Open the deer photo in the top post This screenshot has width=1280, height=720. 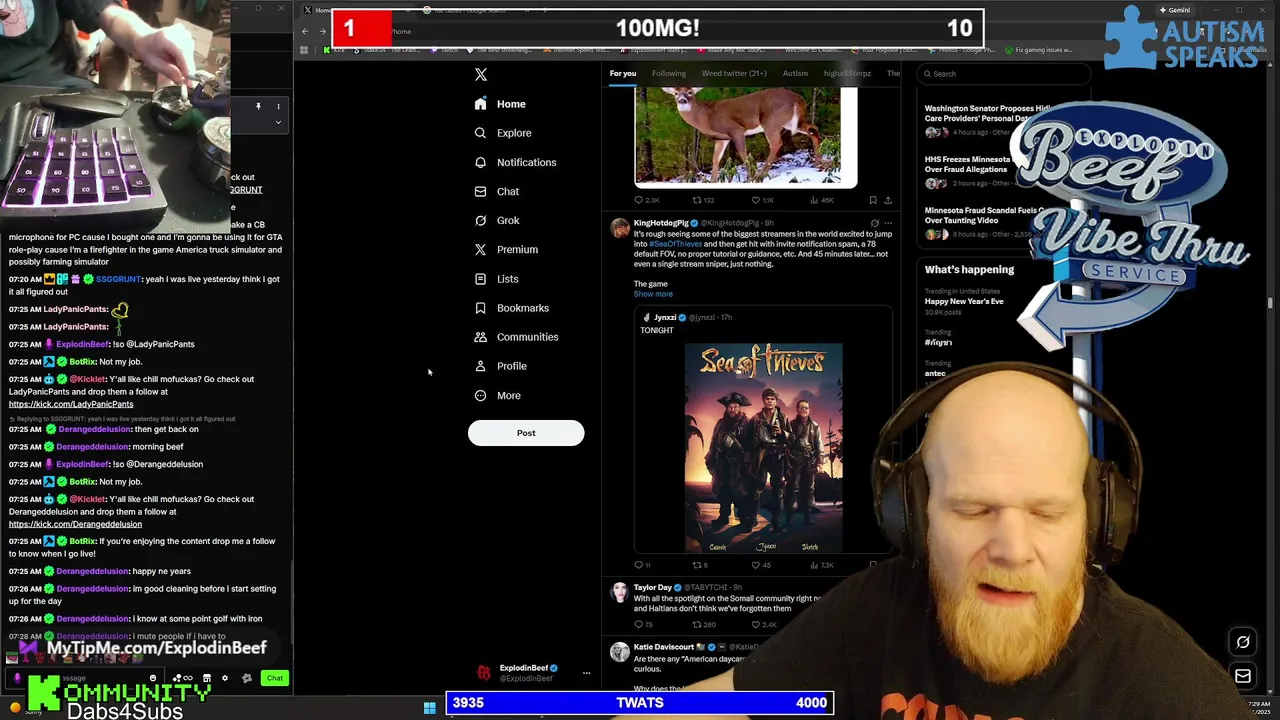746,137
